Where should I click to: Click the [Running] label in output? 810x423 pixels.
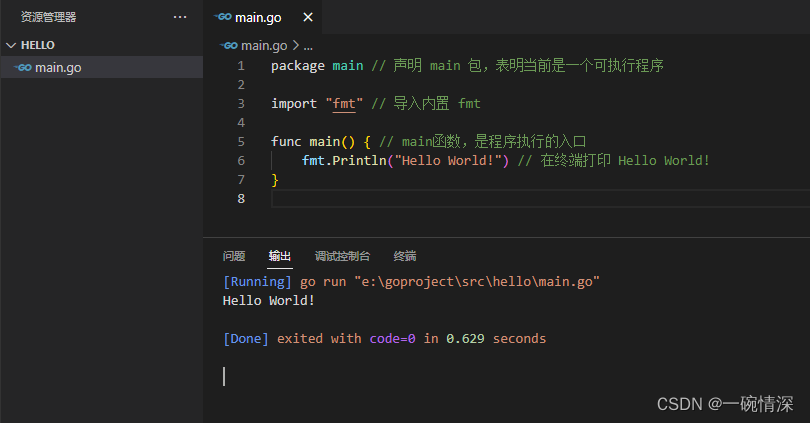257,281
